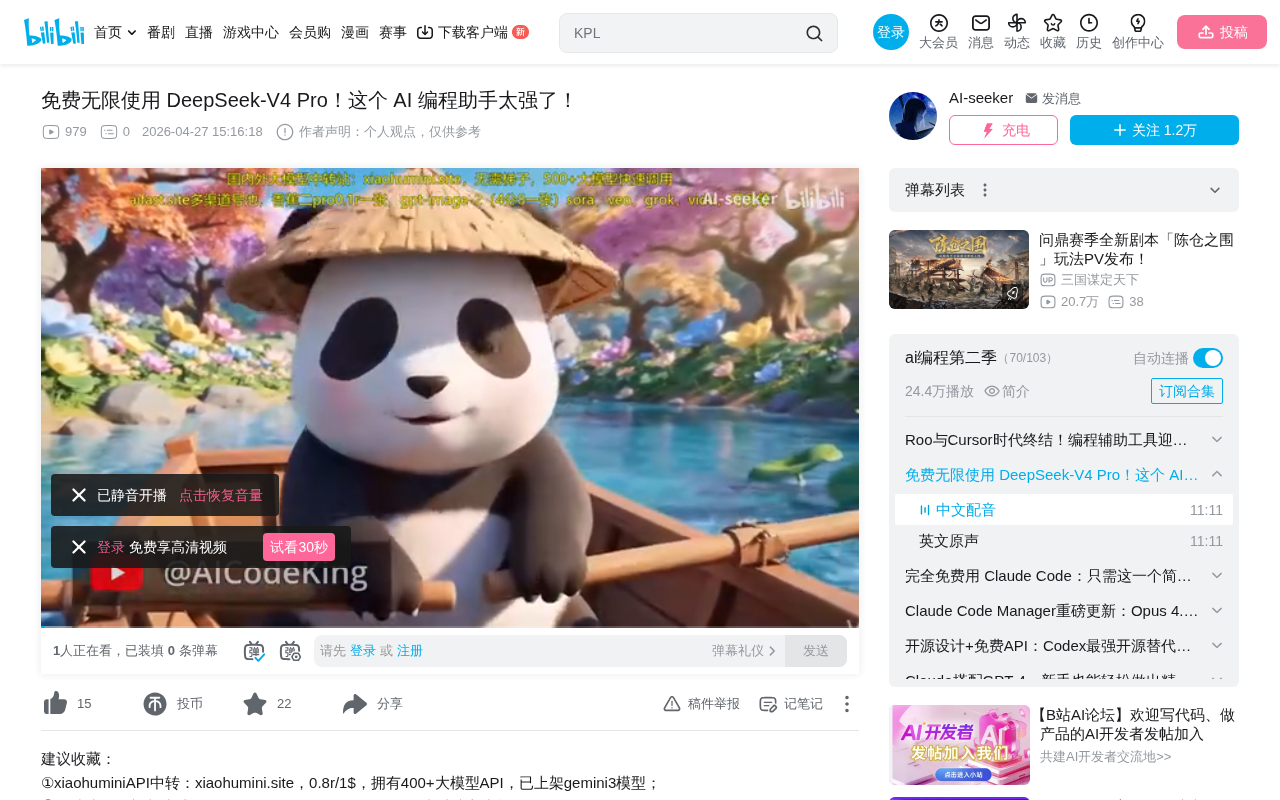Screen dimensions: 1280x800
Task: Open danmaku list options dots
Action: (985, 190)
